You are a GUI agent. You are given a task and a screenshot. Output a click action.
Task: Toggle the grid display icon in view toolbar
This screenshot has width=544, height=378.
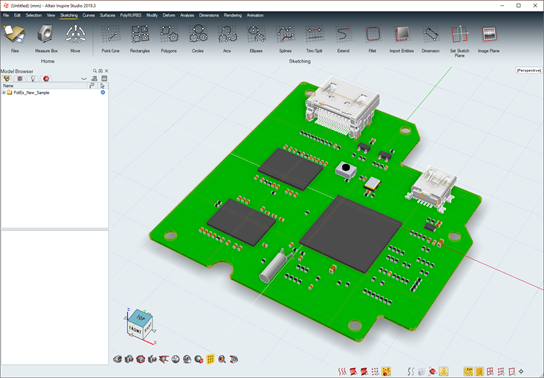[x=210, y=359]
